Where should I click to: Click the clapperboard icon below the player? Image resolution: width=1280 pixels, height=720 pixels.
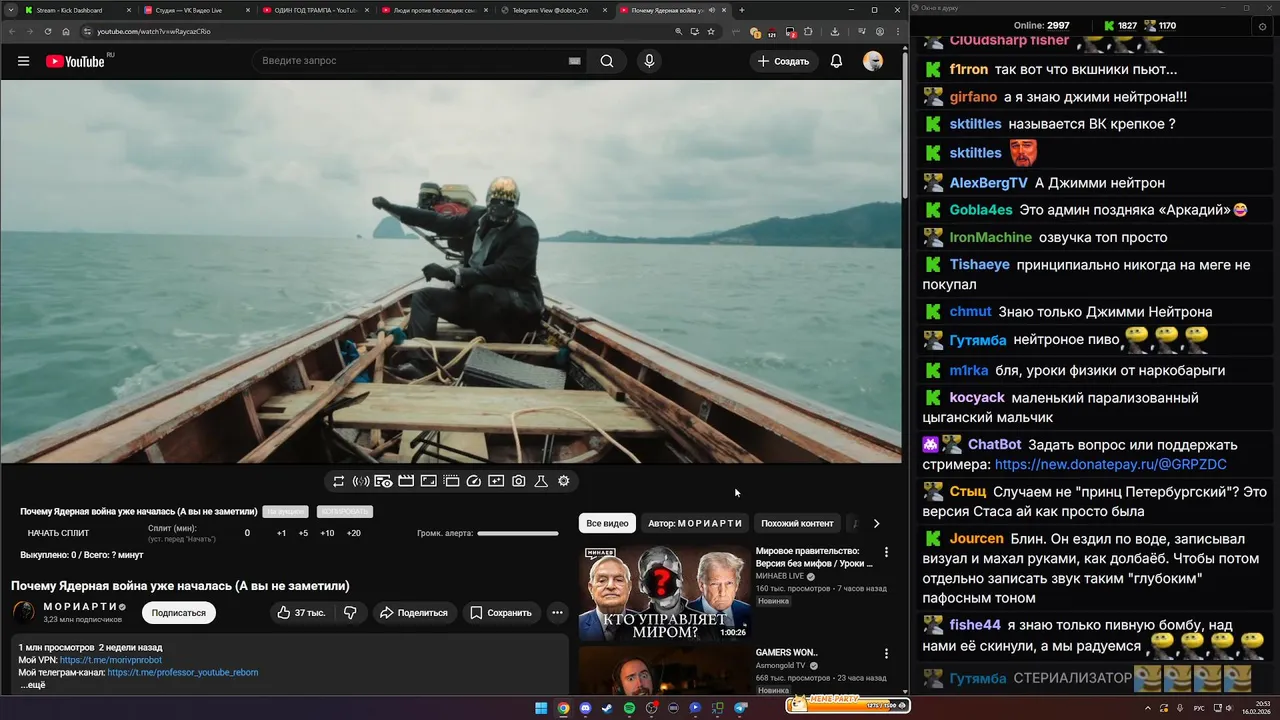406,481
